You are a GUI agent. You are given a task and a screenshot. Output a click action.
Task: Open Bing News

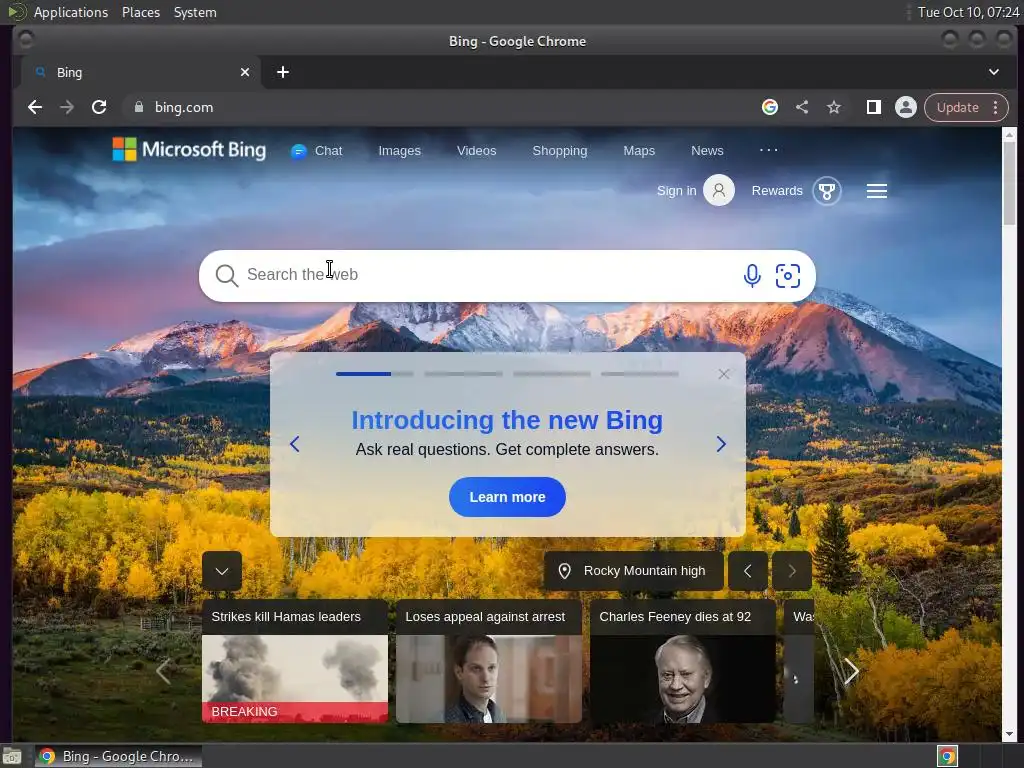click(x=707, y=151)
